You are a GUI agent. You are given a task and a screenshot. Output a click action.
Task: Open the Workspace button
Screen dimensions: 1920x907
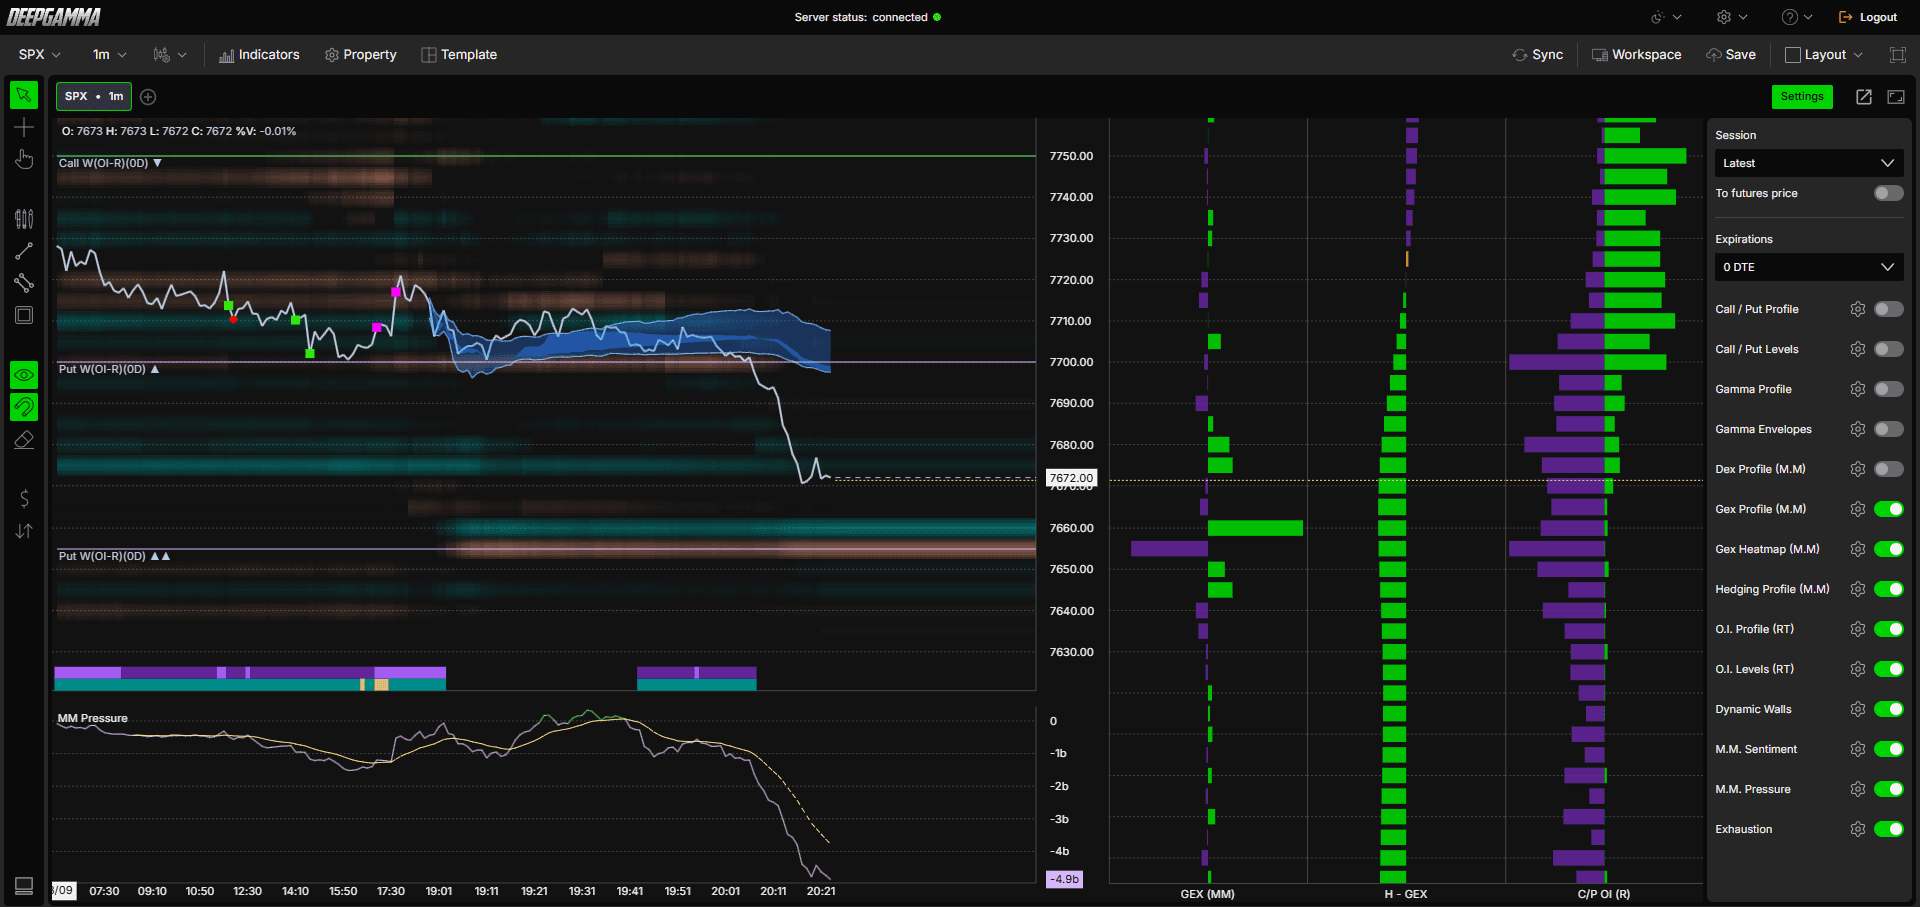1637,55
